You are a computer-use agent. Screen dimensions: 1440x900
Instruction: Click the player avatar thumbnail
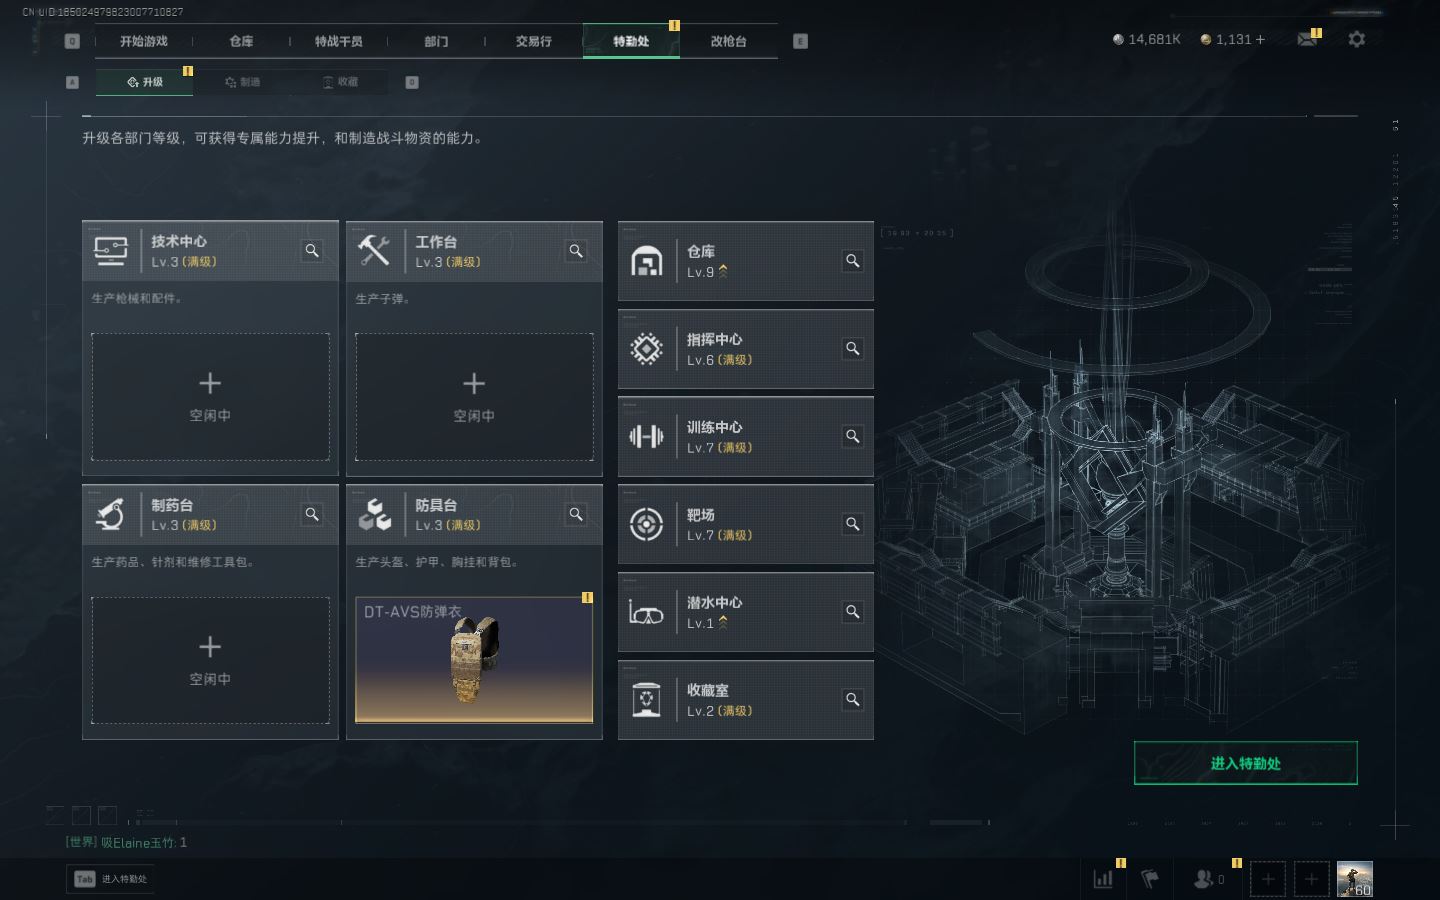(1355, 879)
